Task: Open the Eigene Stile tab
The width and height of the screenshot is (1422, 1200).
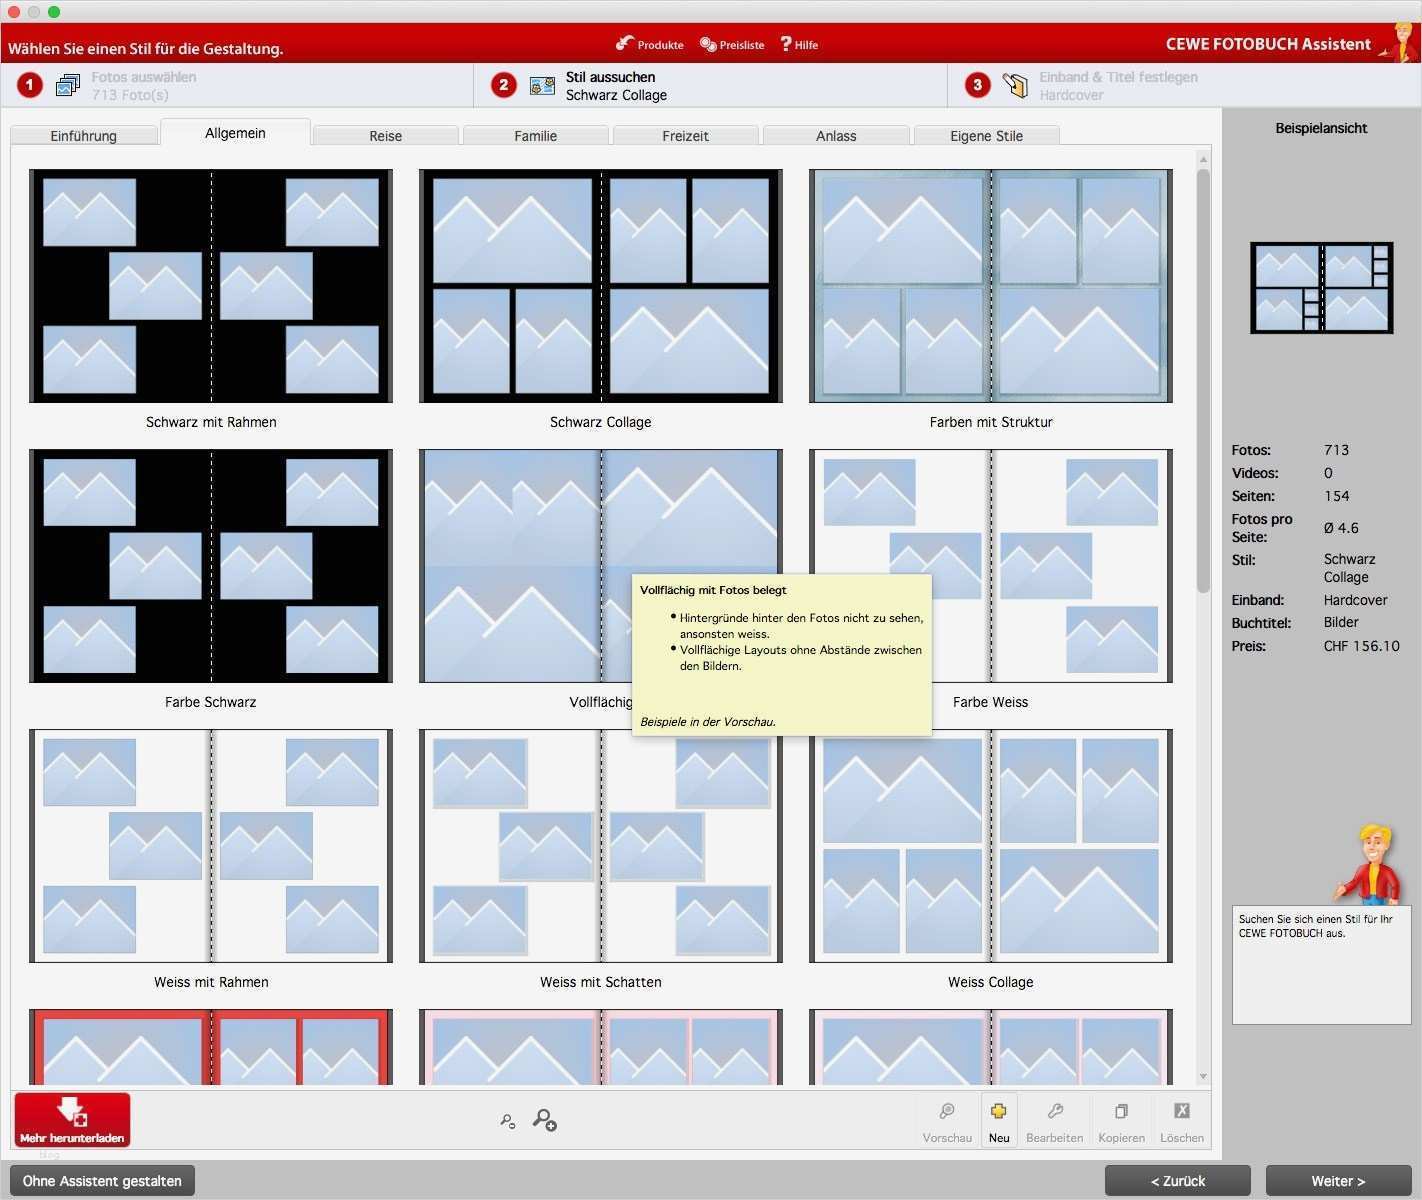Action: pos(987,136)
